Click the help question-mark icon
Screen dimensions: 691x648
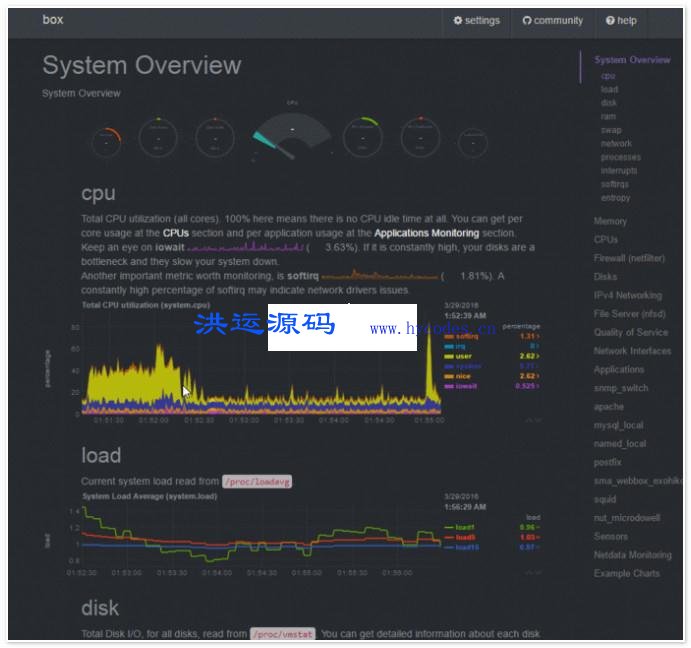point(610,20)
